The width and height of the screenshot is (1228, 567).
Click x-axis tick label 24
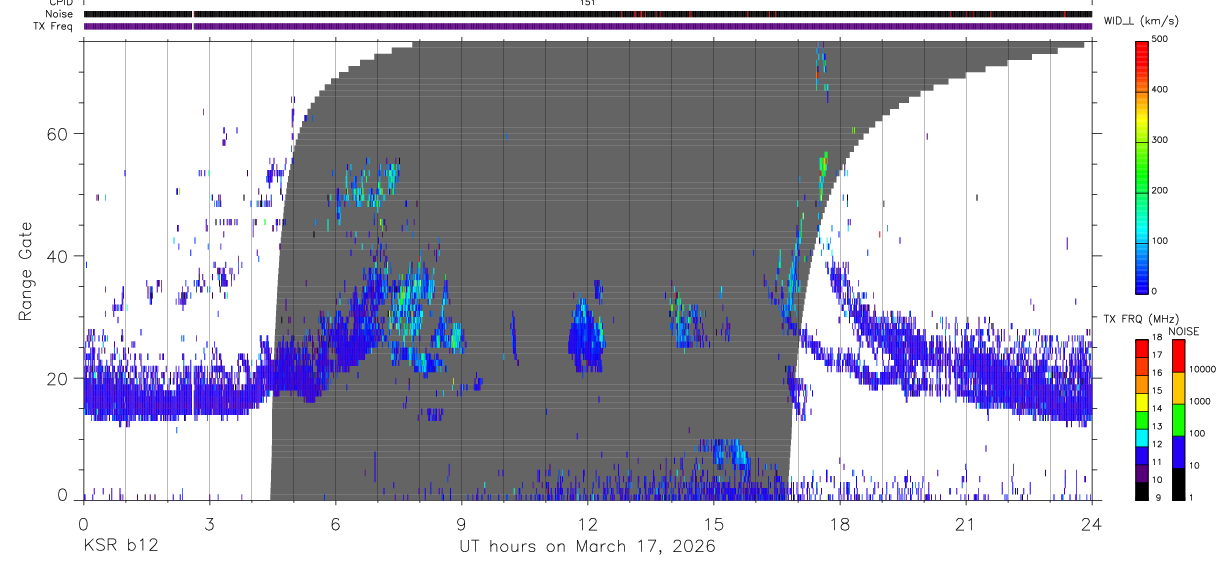(x=1091, y=523)
